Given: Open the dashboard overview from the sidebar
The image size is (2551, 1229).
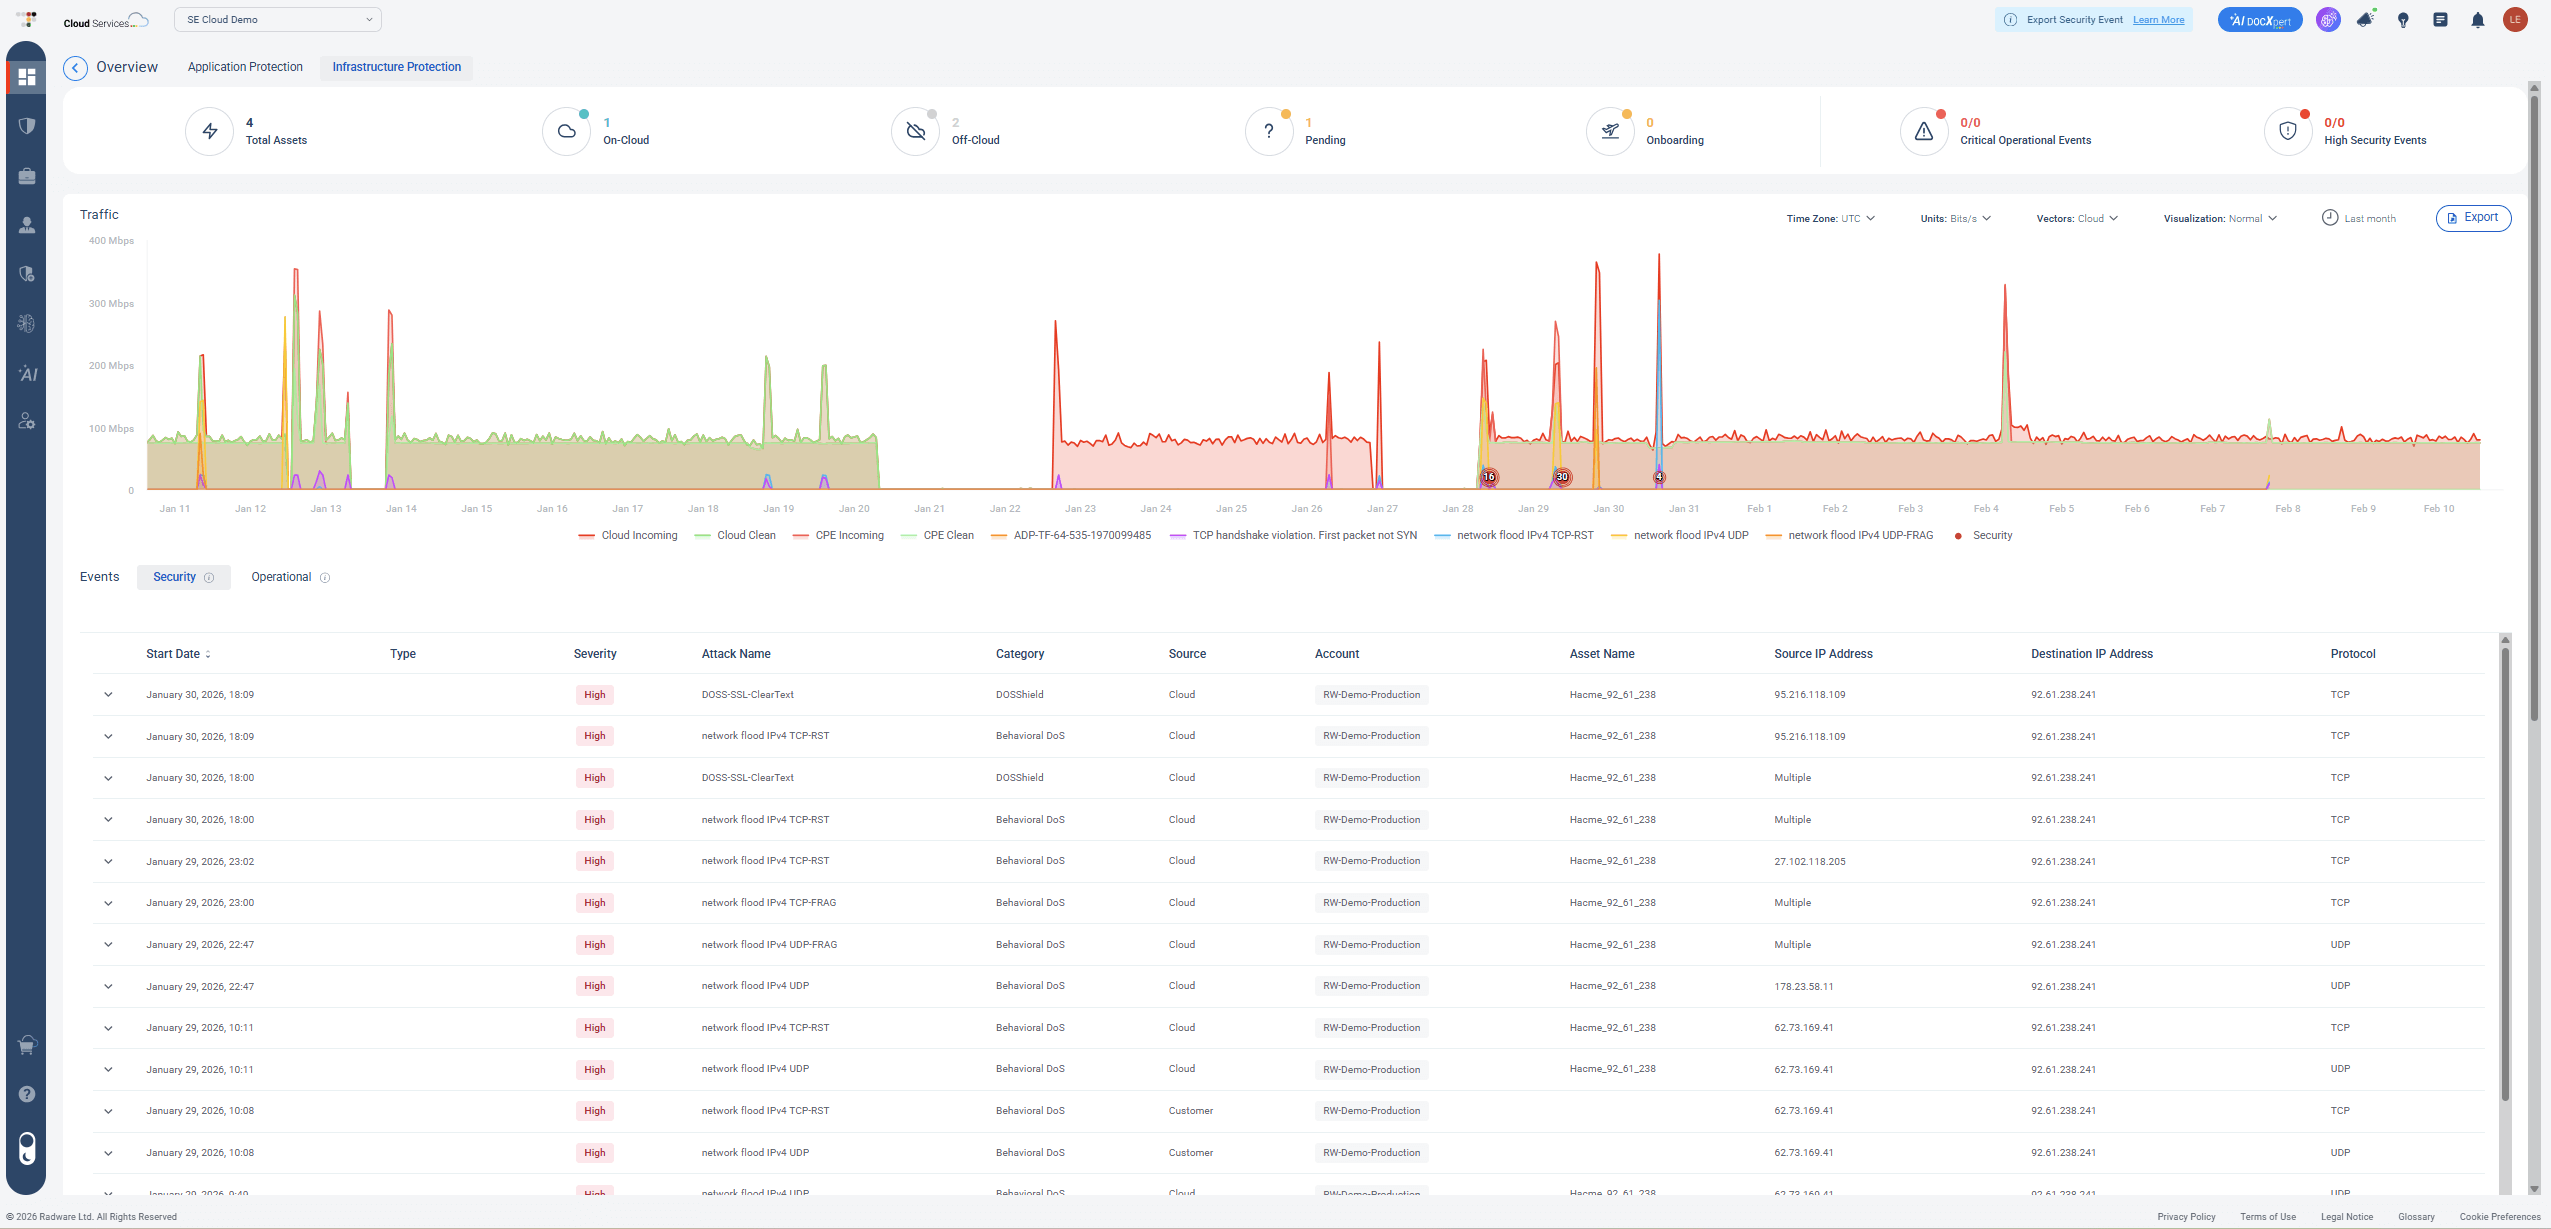Looking at the screenshot, I should [26, 77].
